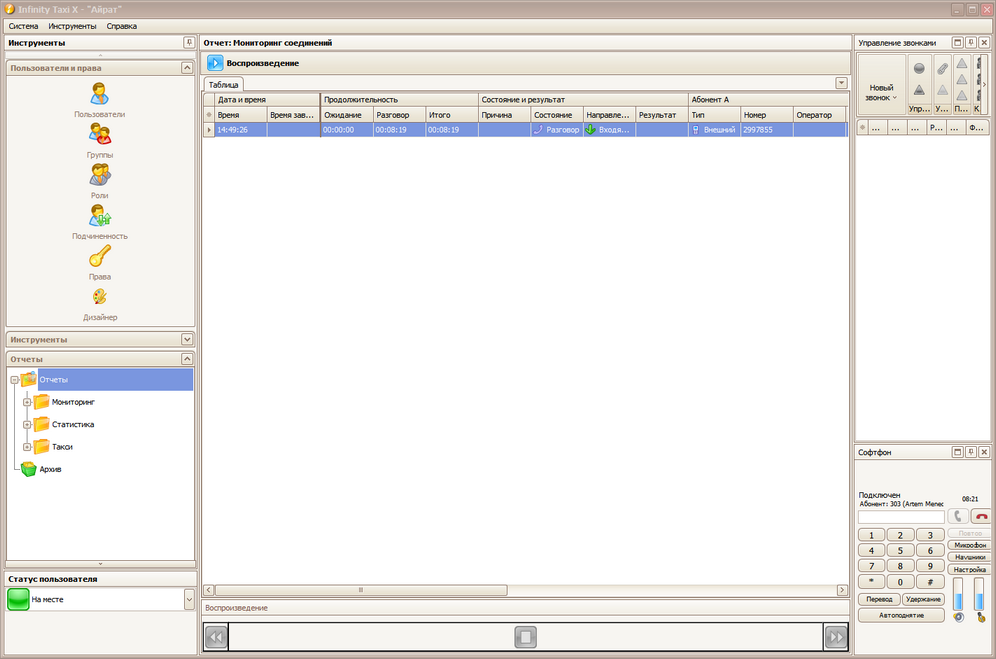Screen dimensions: 996x659
Task: Dial digit 5 on softphone keypad
Action: click(900, 550)
